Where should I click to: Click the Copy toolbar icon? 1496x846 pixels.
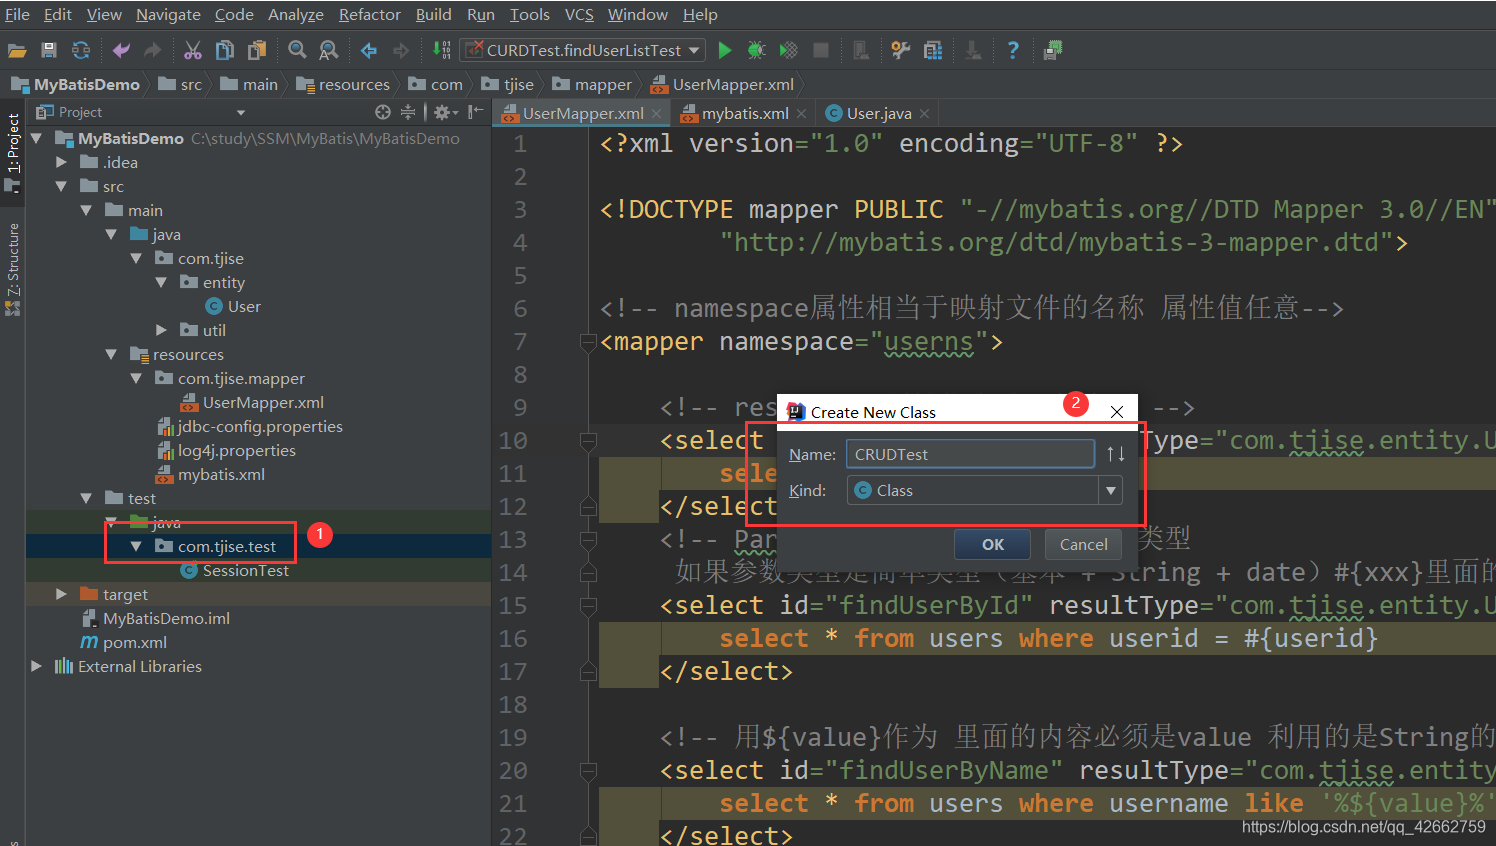point(225,50)
